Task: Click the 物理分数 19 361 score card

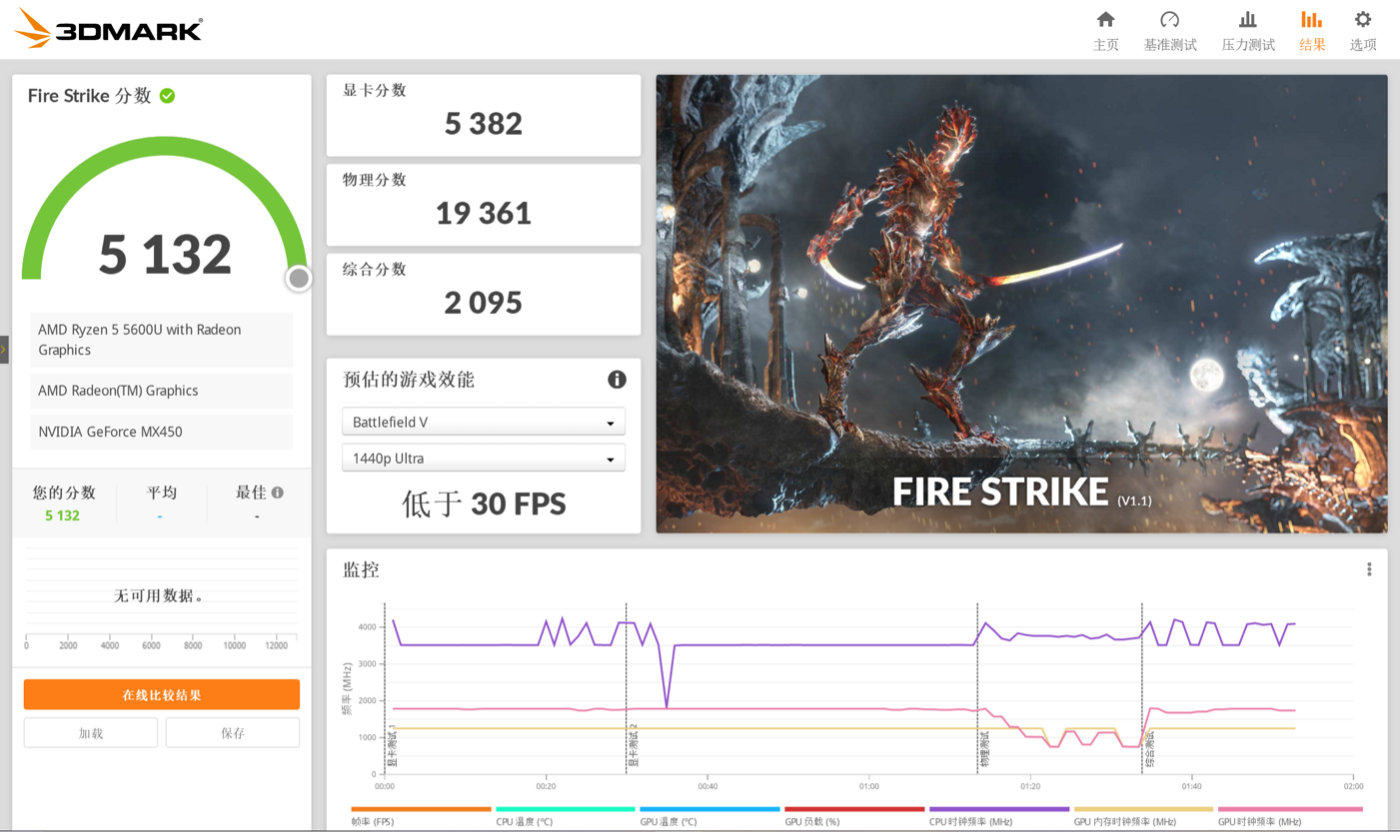Action: click(484, 205)
